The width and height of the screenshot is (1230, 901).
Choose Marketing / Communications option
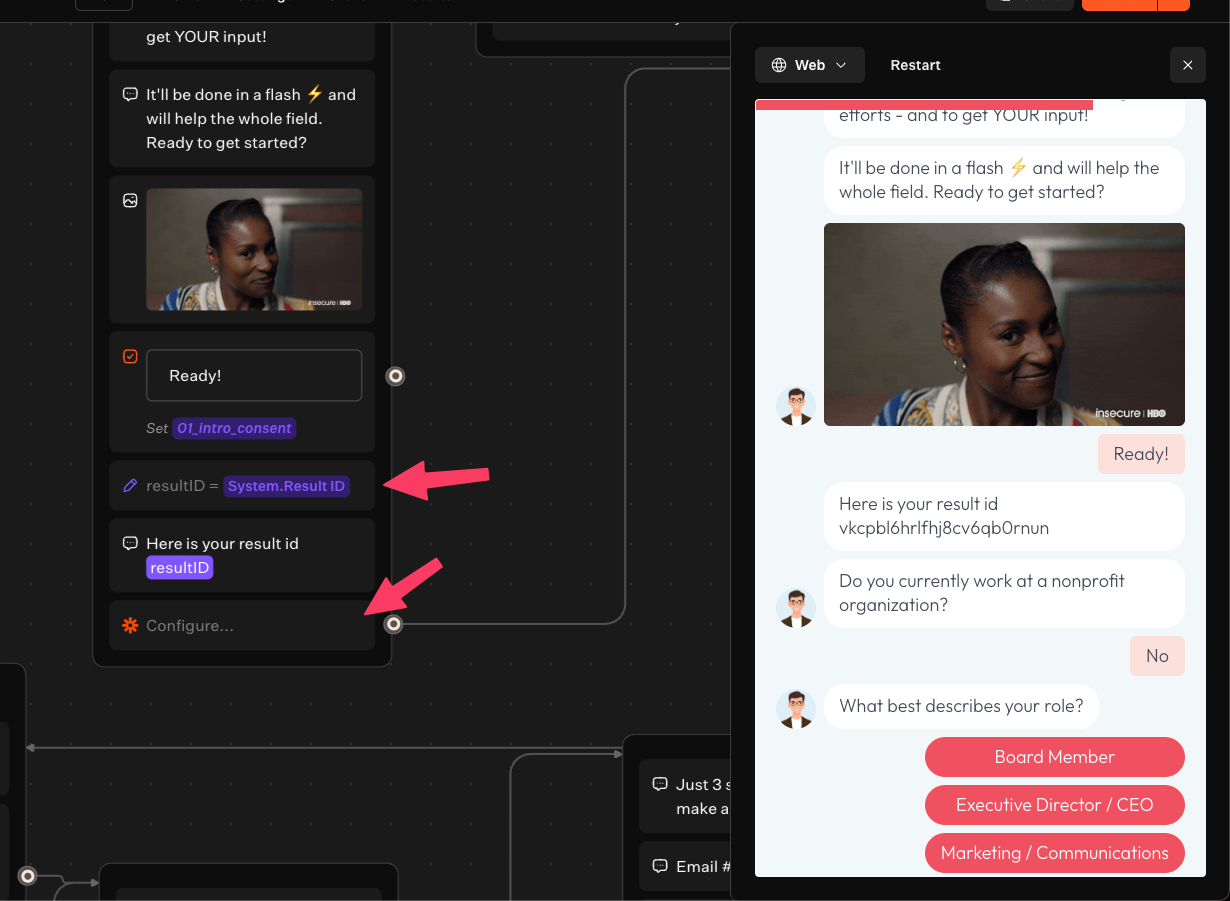[1054, 853]
